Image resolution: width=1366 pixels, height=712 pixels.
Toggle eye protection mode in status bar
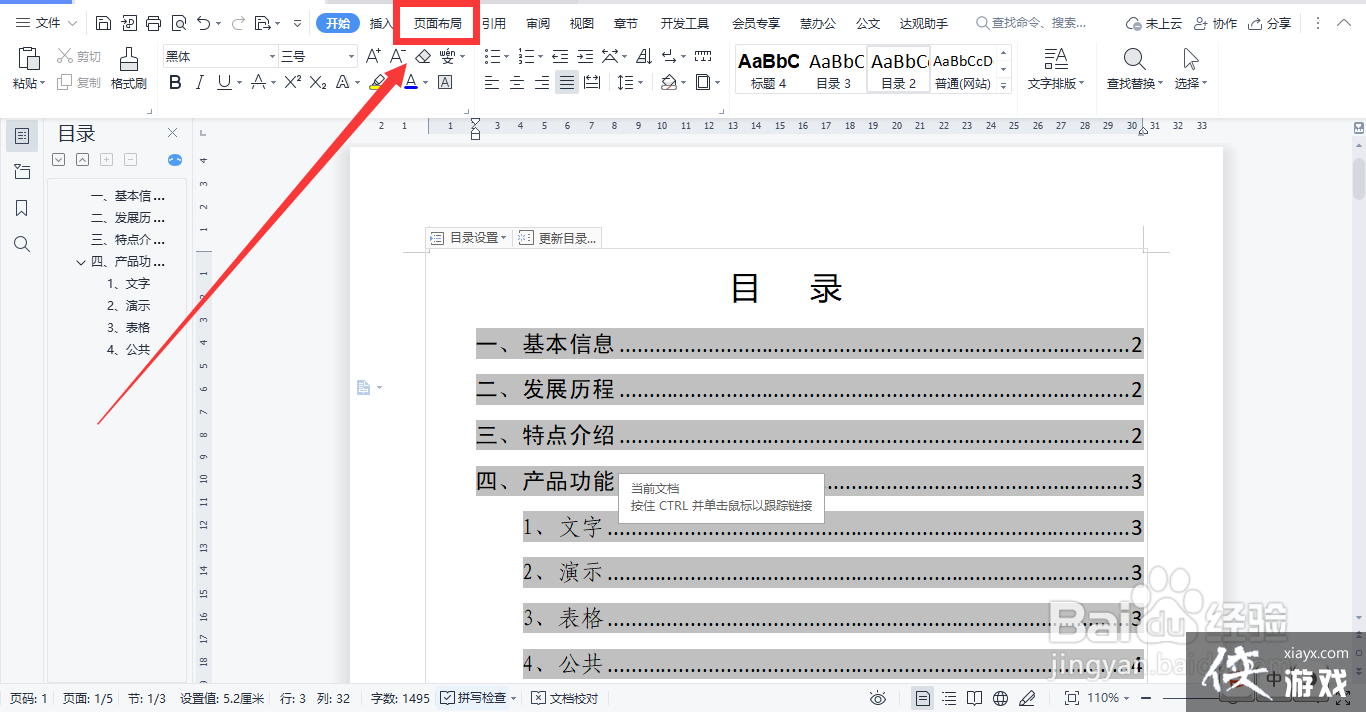pyautogui.click(x=878, y=698)
